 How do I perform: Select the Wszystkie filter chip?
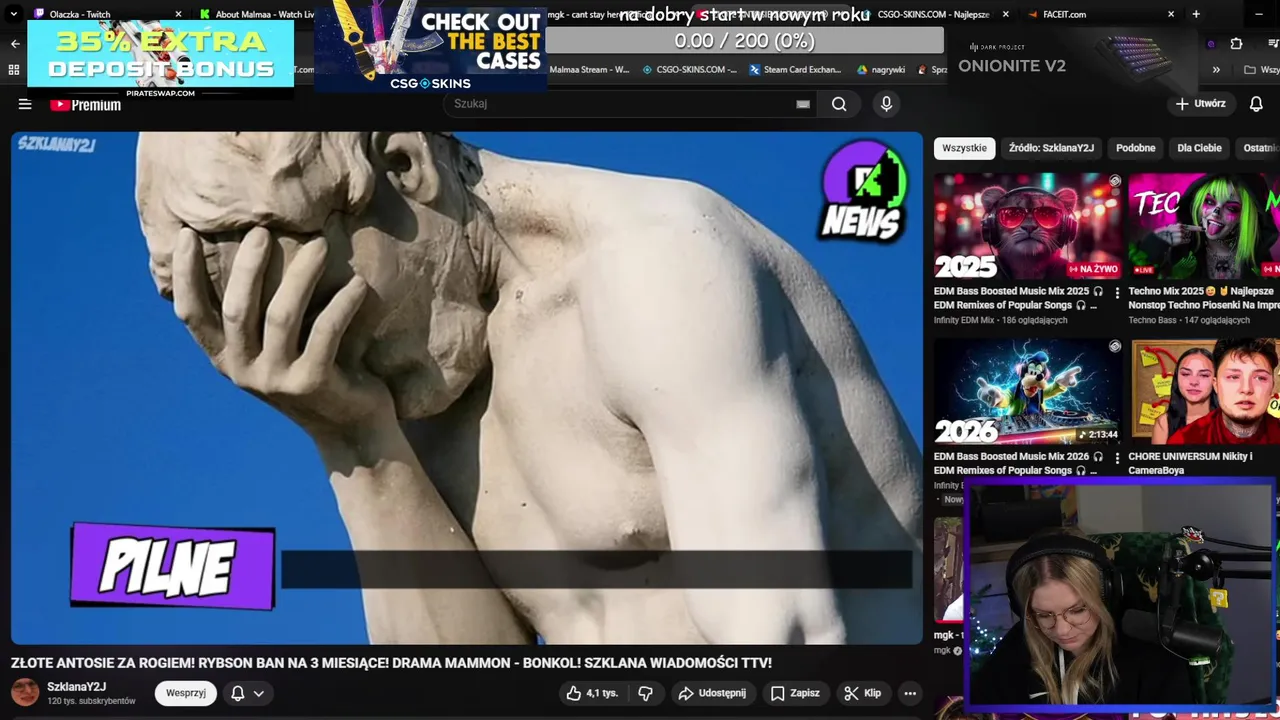coord(964,148)
